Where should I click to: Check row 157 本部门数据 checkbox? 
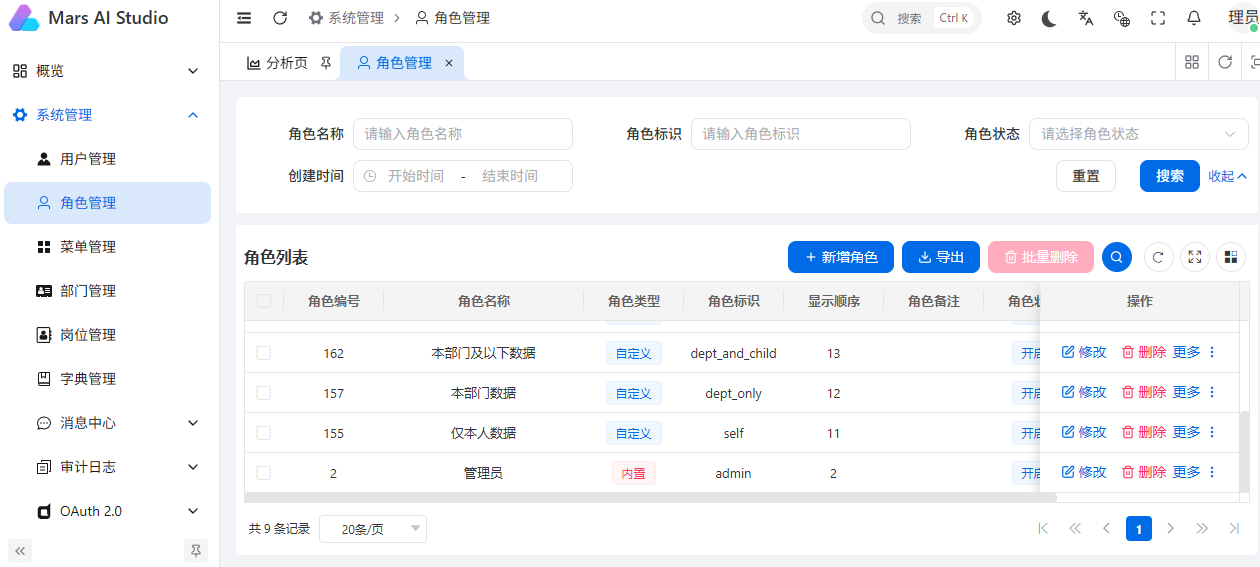click(264, 393)
